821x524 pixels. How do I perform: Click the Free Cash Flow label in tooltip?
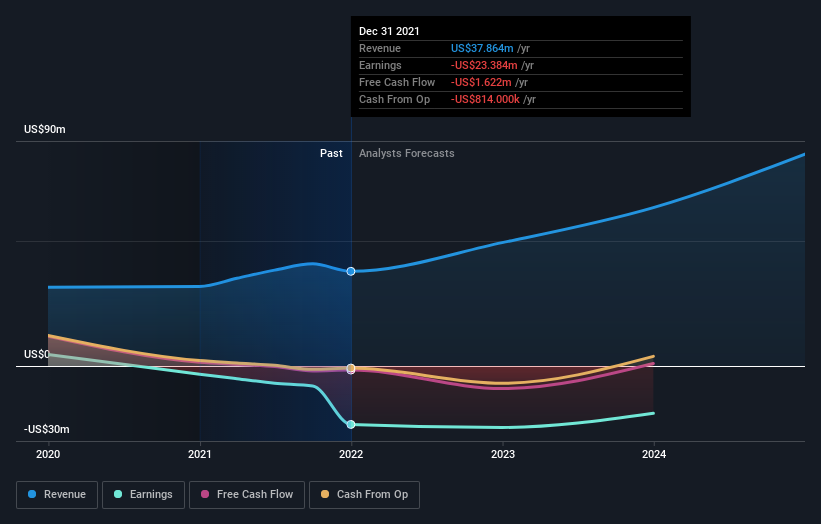click(x=397, y=82)
